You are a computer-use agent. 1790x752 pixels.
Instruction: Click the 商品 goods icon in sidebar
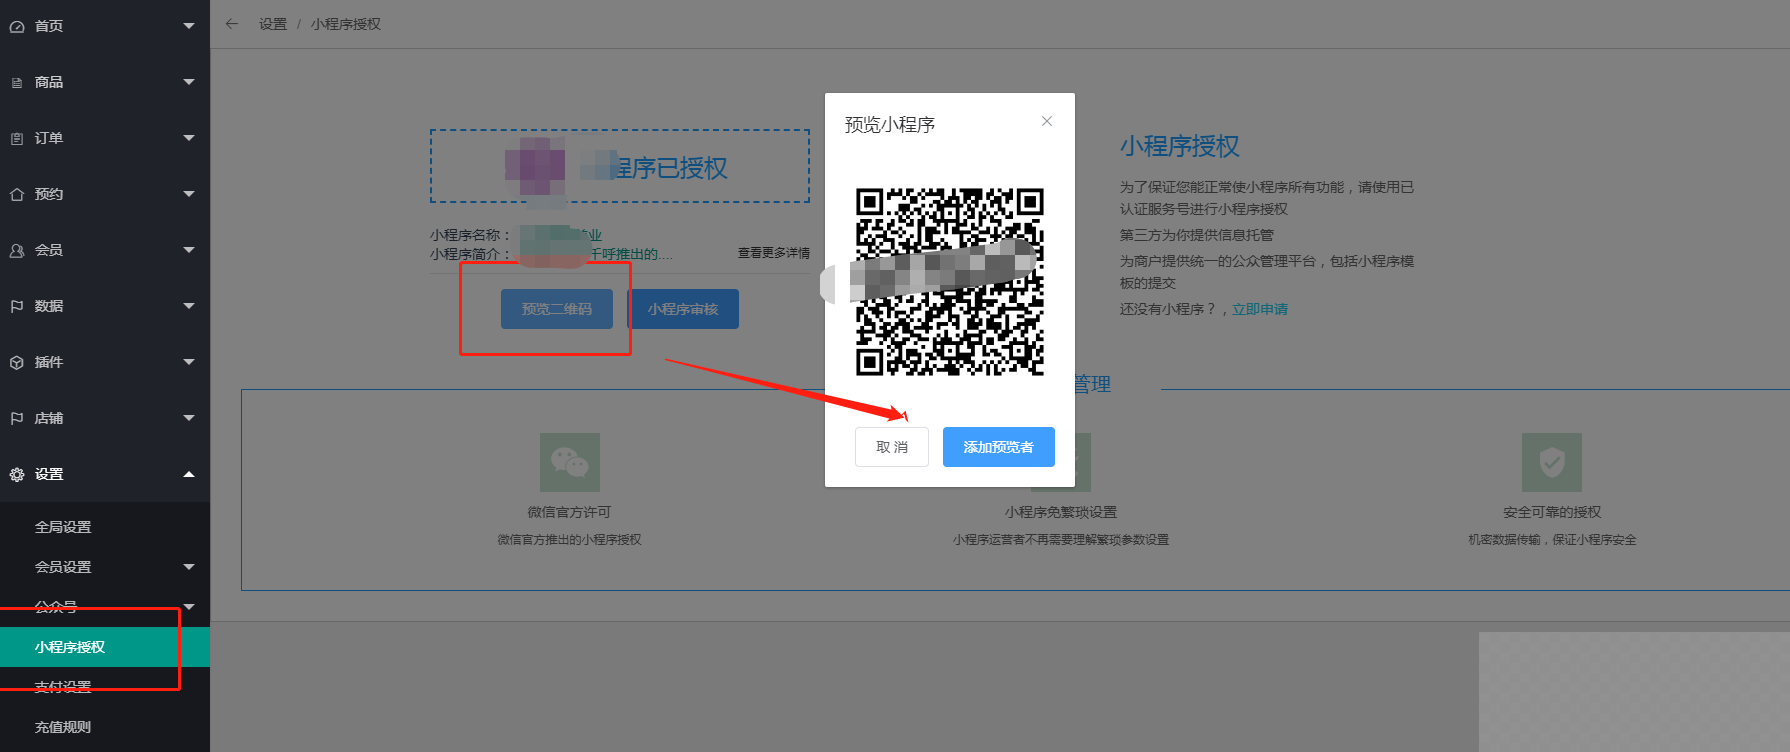(17, 82)
